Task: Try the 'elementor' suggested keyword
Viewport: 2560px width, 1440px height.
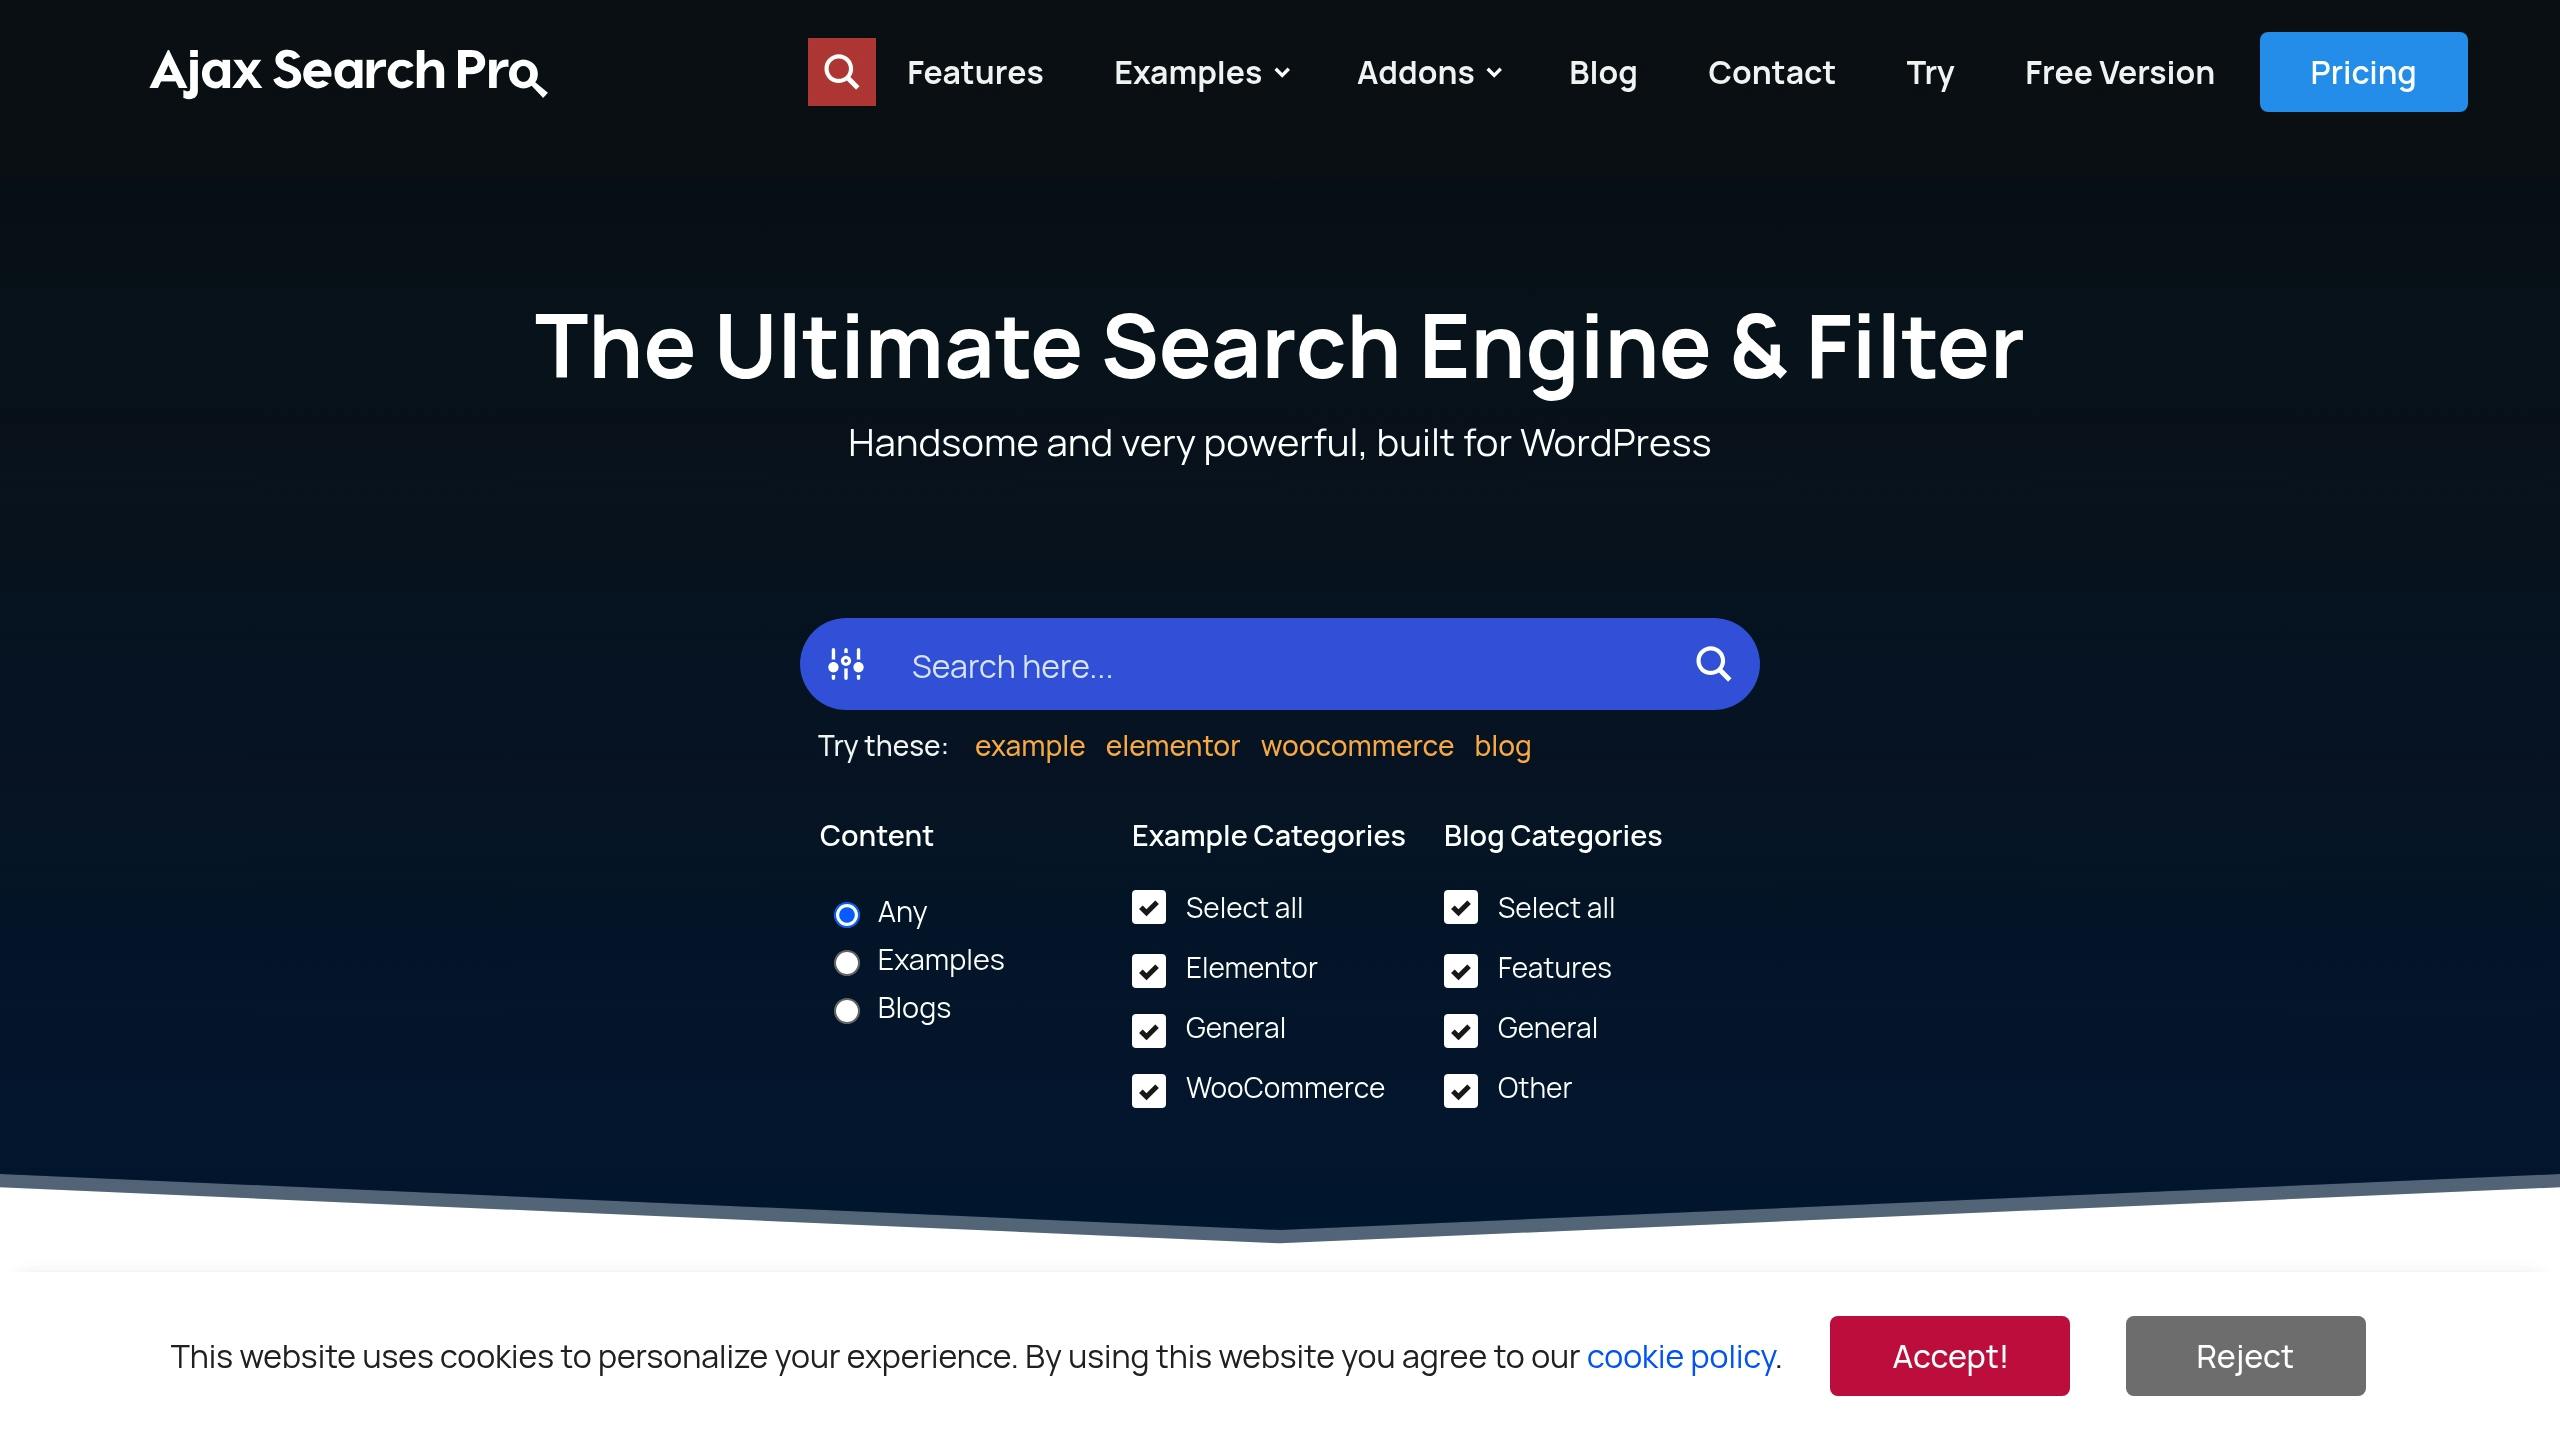Action: (x=1172, y=746)
